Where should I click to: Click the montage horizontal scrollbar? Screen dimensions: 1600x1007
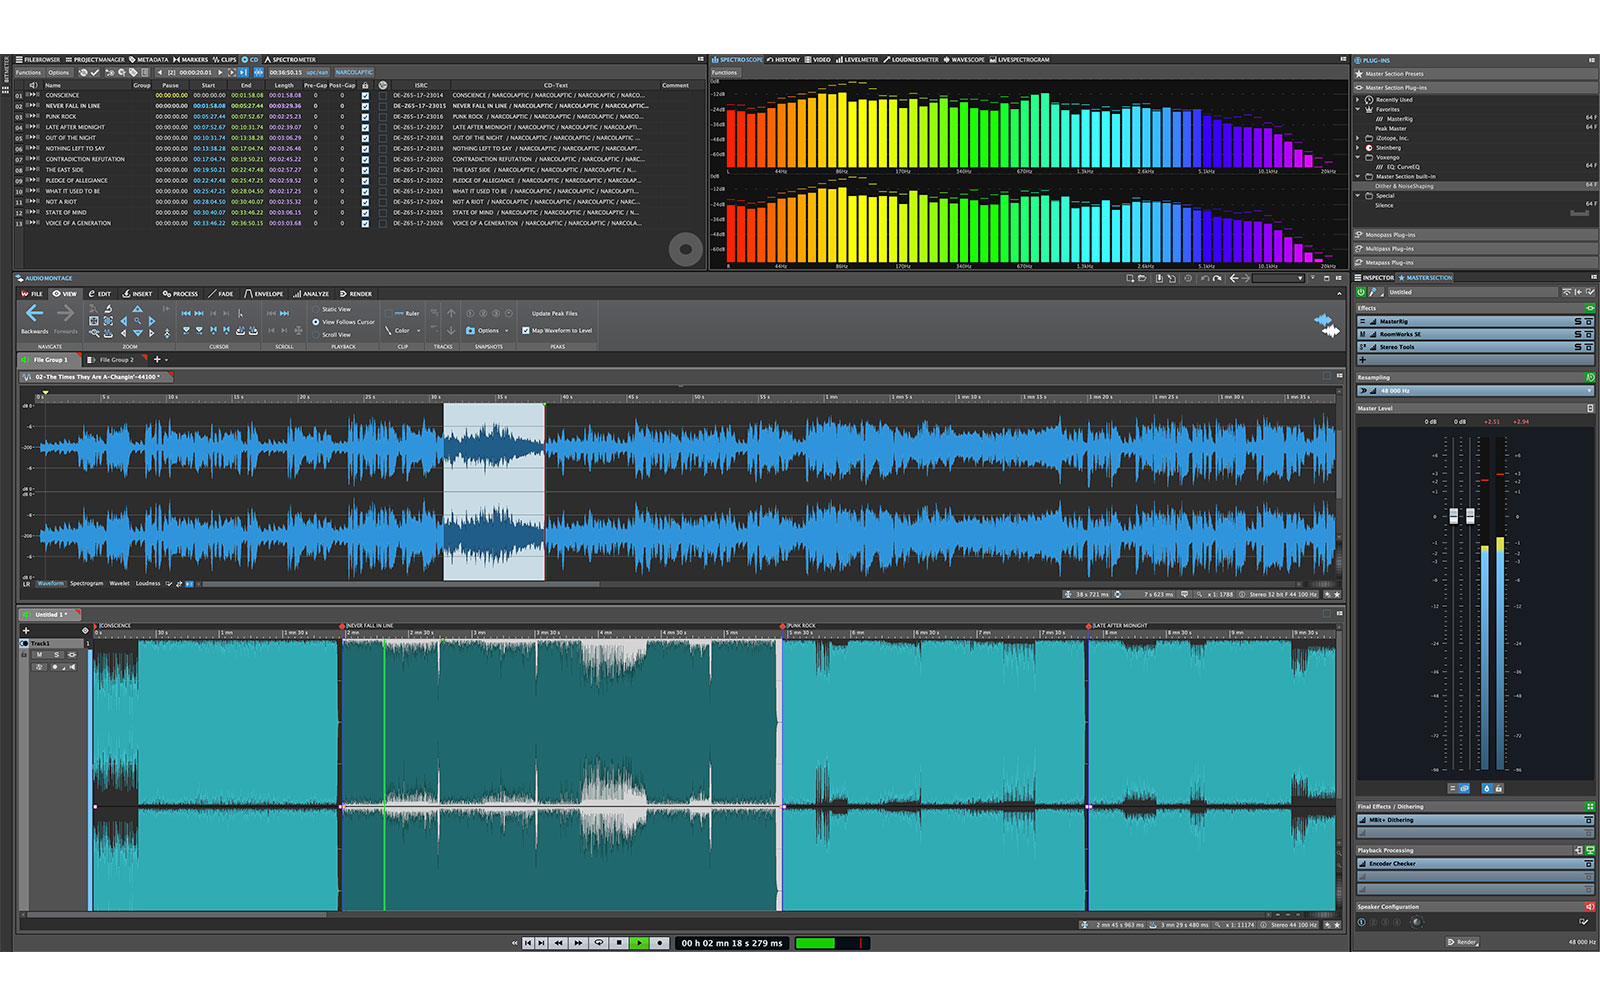175,914
